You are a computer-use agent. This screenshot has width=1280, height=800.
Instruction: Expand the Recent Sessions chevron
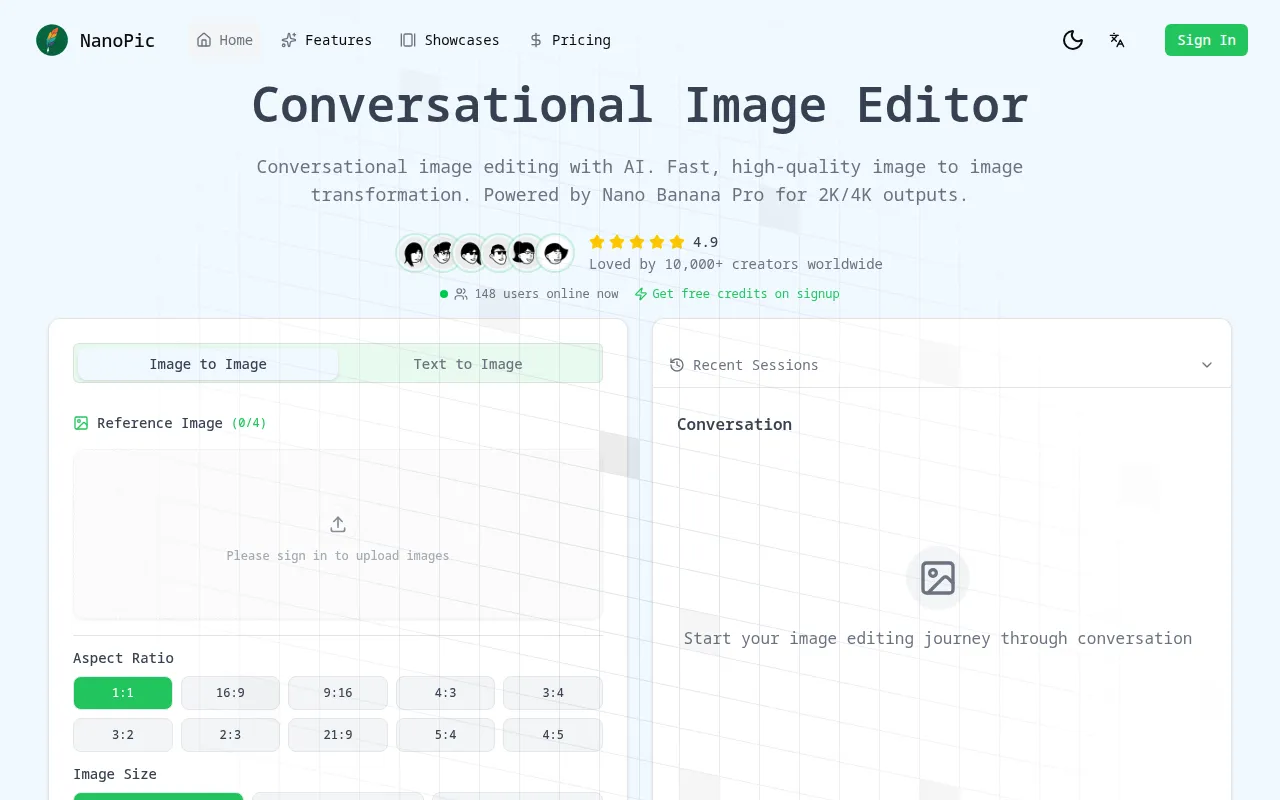click(x=1207, y=365)
